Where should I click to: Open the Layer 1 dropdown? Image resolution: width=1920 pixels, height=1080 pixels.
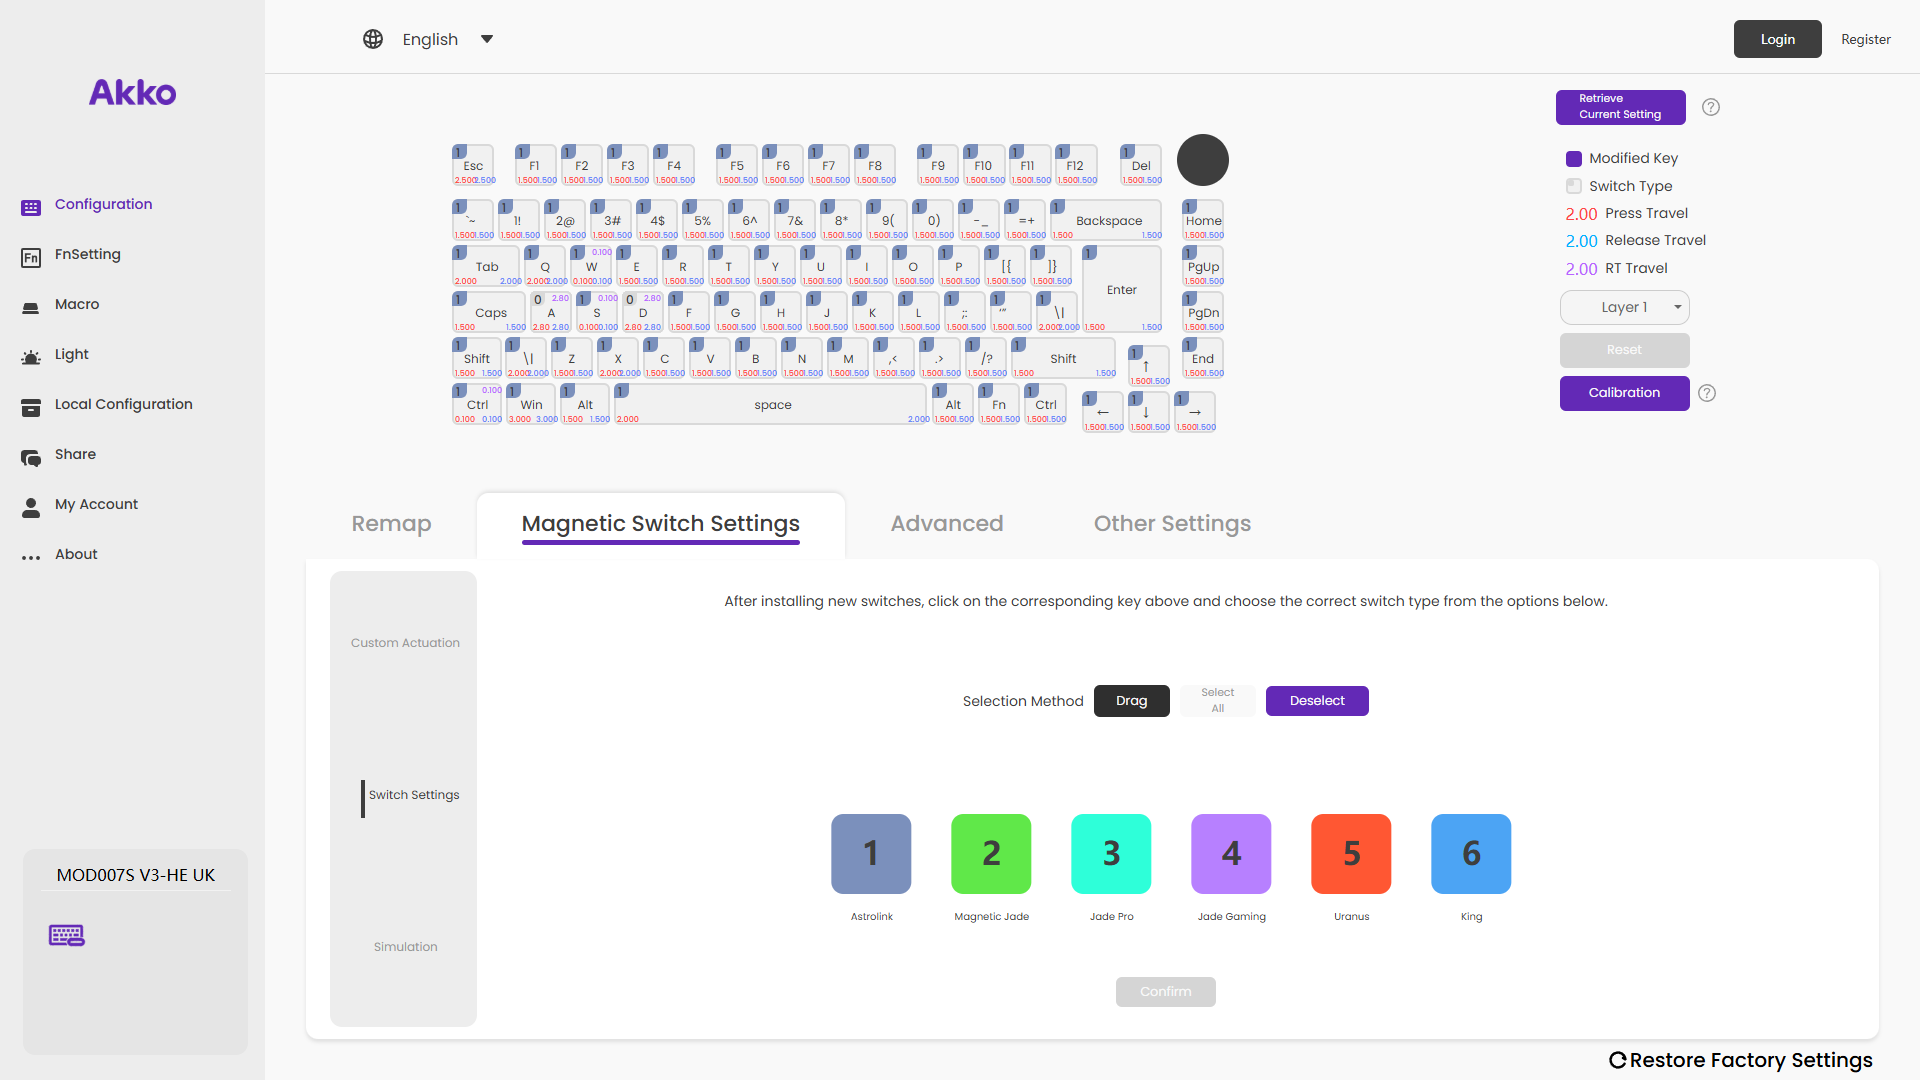coord(1624,307)
